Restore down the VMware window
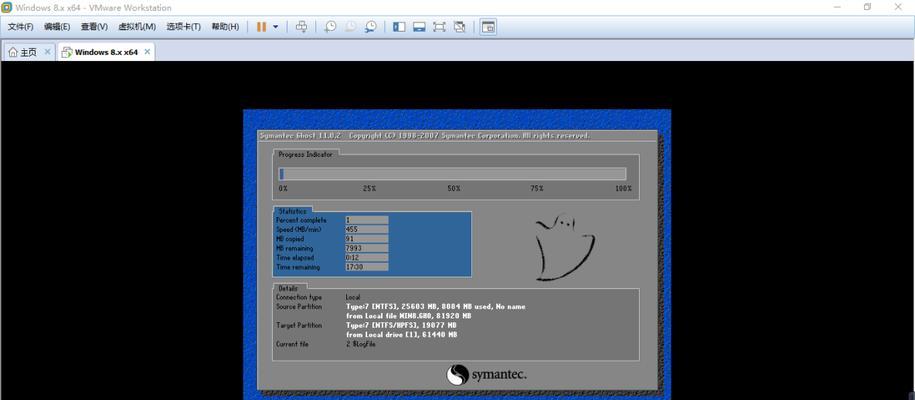Screen dimensions: 915x400 coord(868,7)
